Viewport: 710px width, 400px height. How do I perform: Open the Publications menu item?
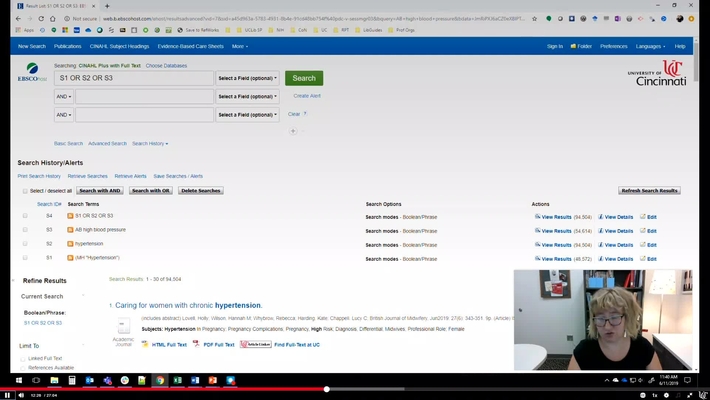[68, 46]
